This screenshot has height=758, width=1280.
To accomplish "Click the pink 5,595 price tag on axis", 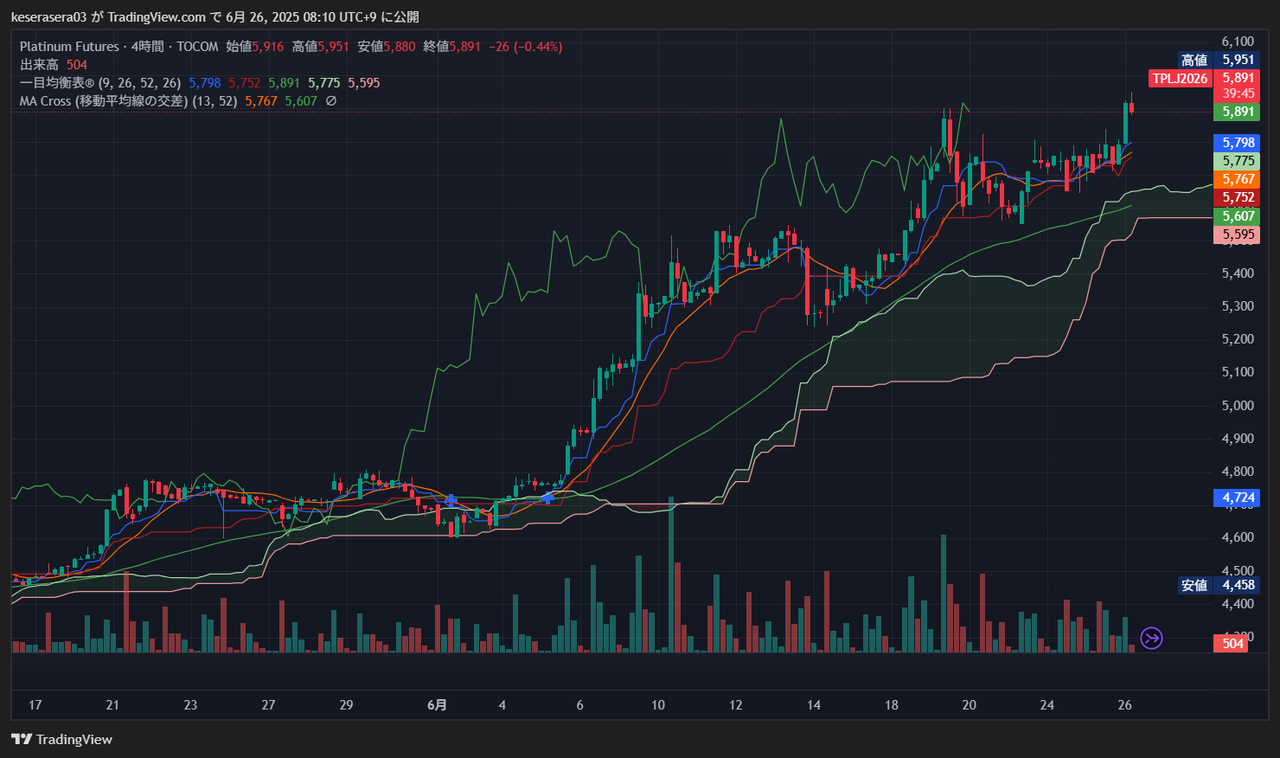I will (x=1235, y=234).
